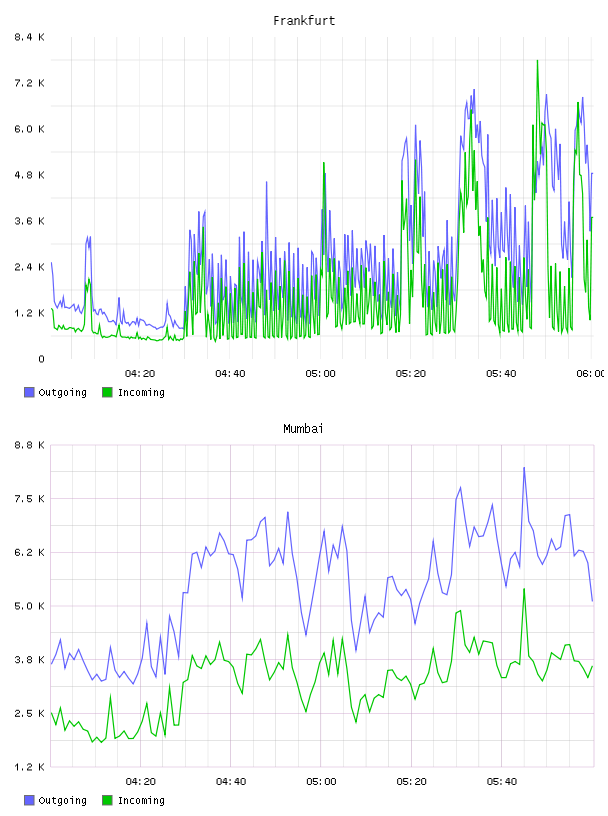Screen dimensions: 608x816
Task: Click the 6.0 K axis label in Frankfurt
Action: [29, 129]
